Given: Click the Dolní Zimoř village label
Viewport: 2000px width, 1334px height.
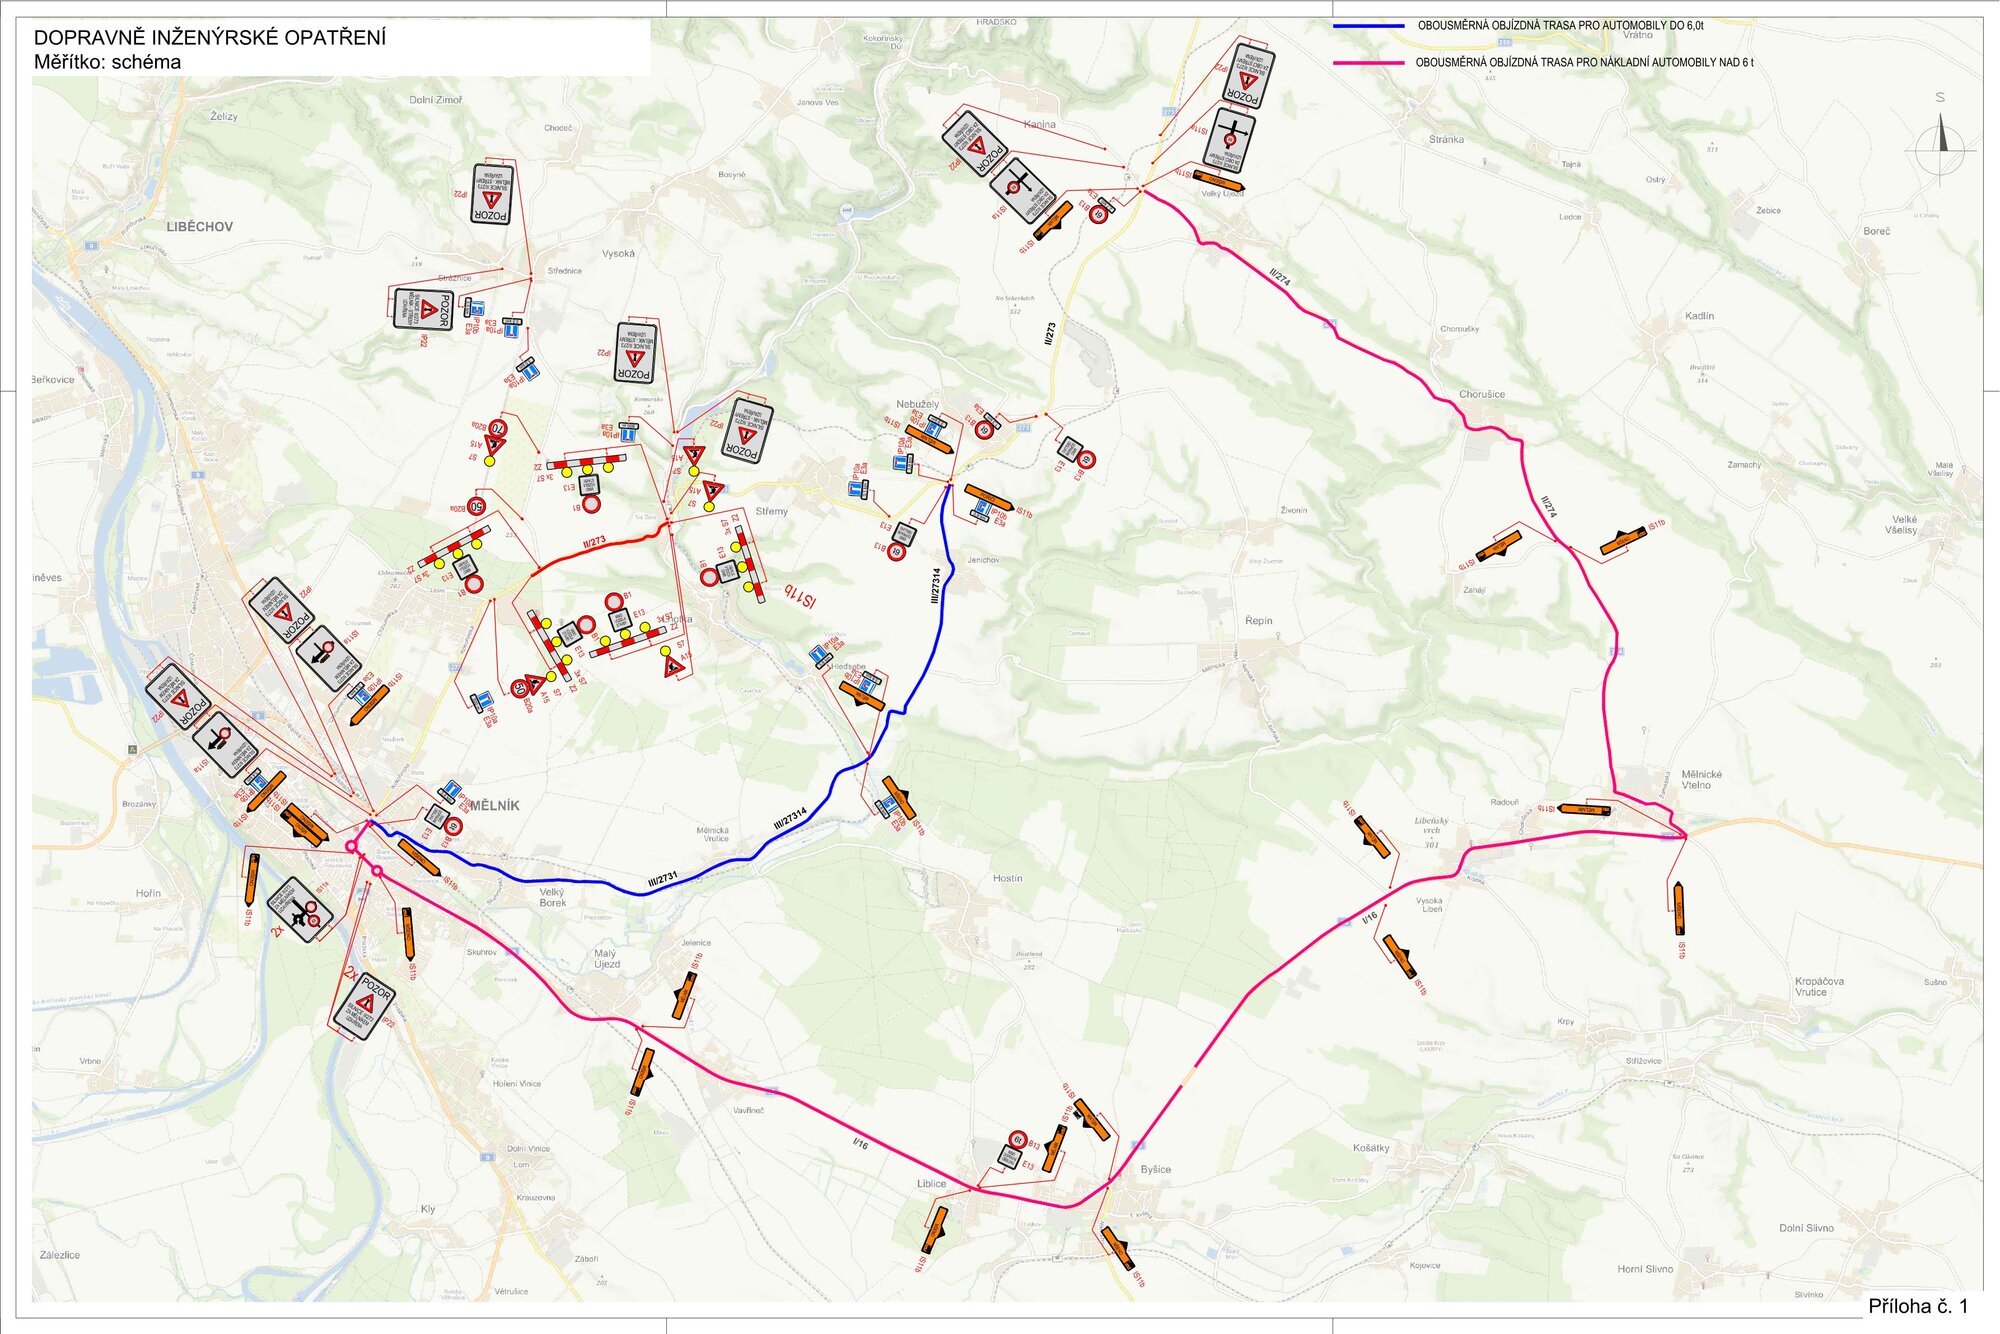Looking at the screenshot, I should [x=436, y=100].
